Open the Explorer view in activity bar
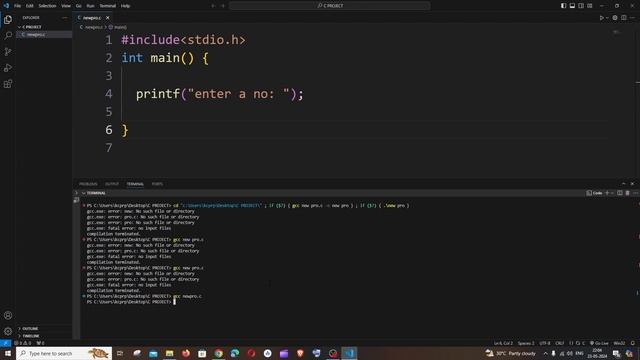640x360 pixels. [x=8, y=20]
